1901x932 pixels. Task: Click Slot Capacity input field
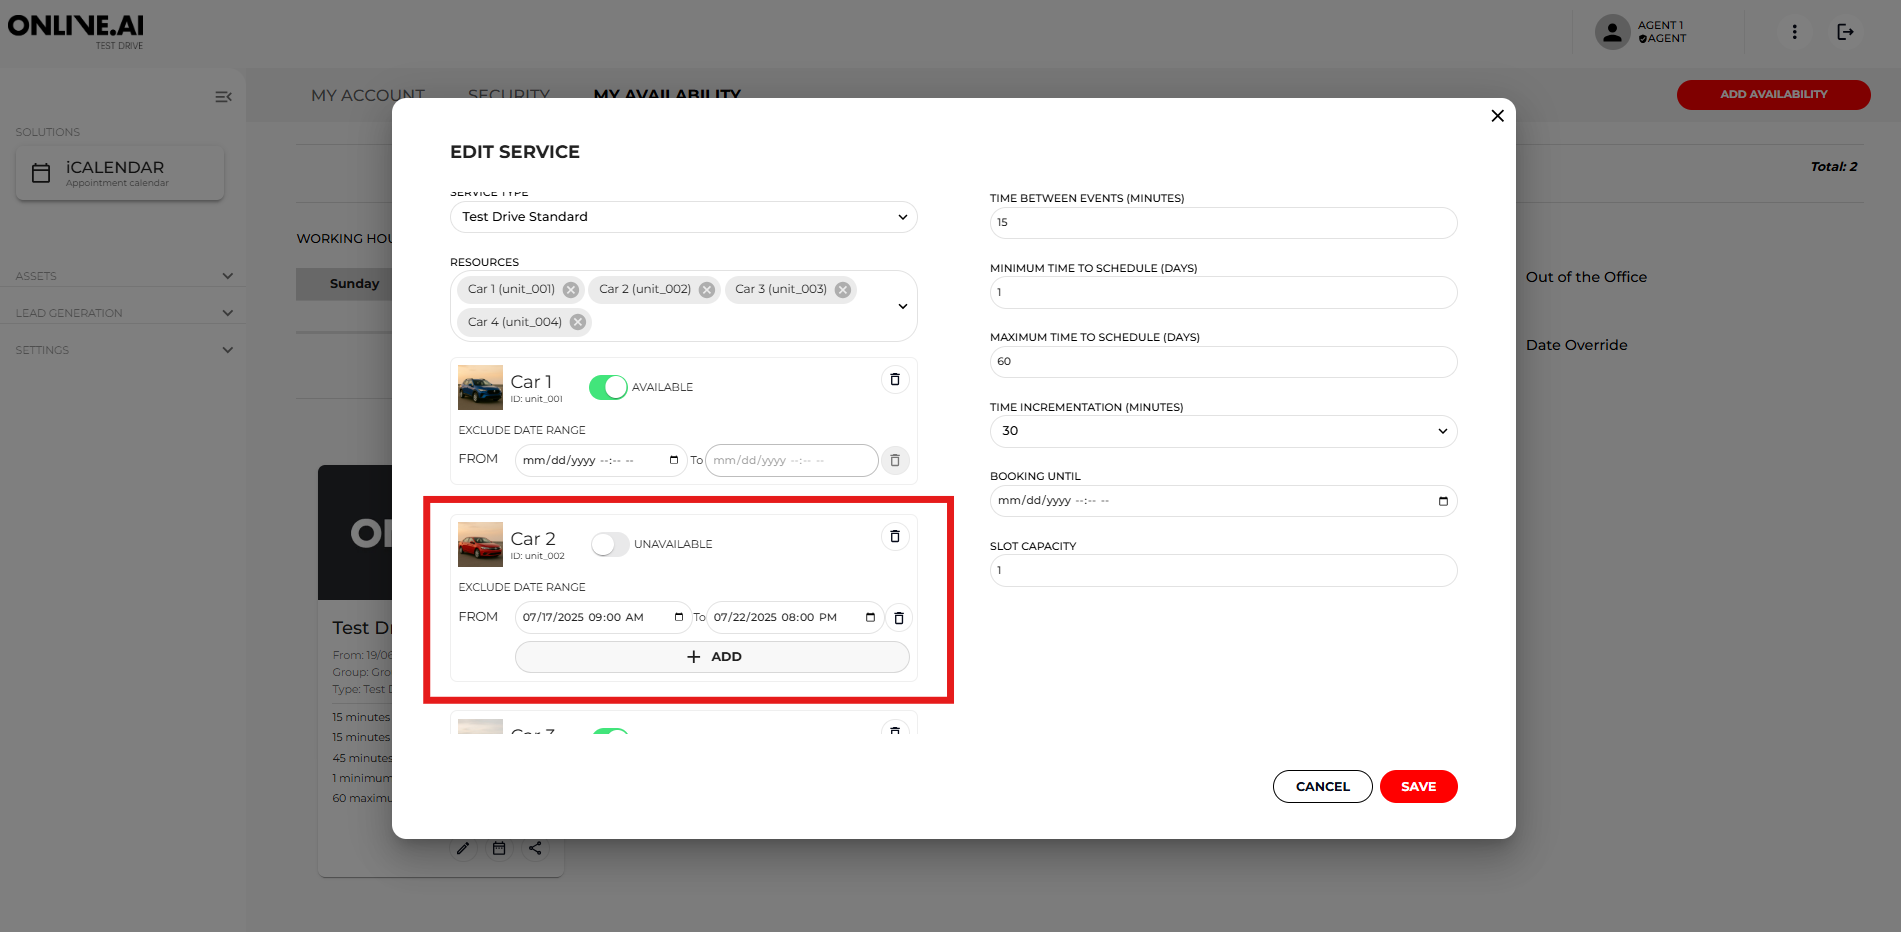point(1222,571)
